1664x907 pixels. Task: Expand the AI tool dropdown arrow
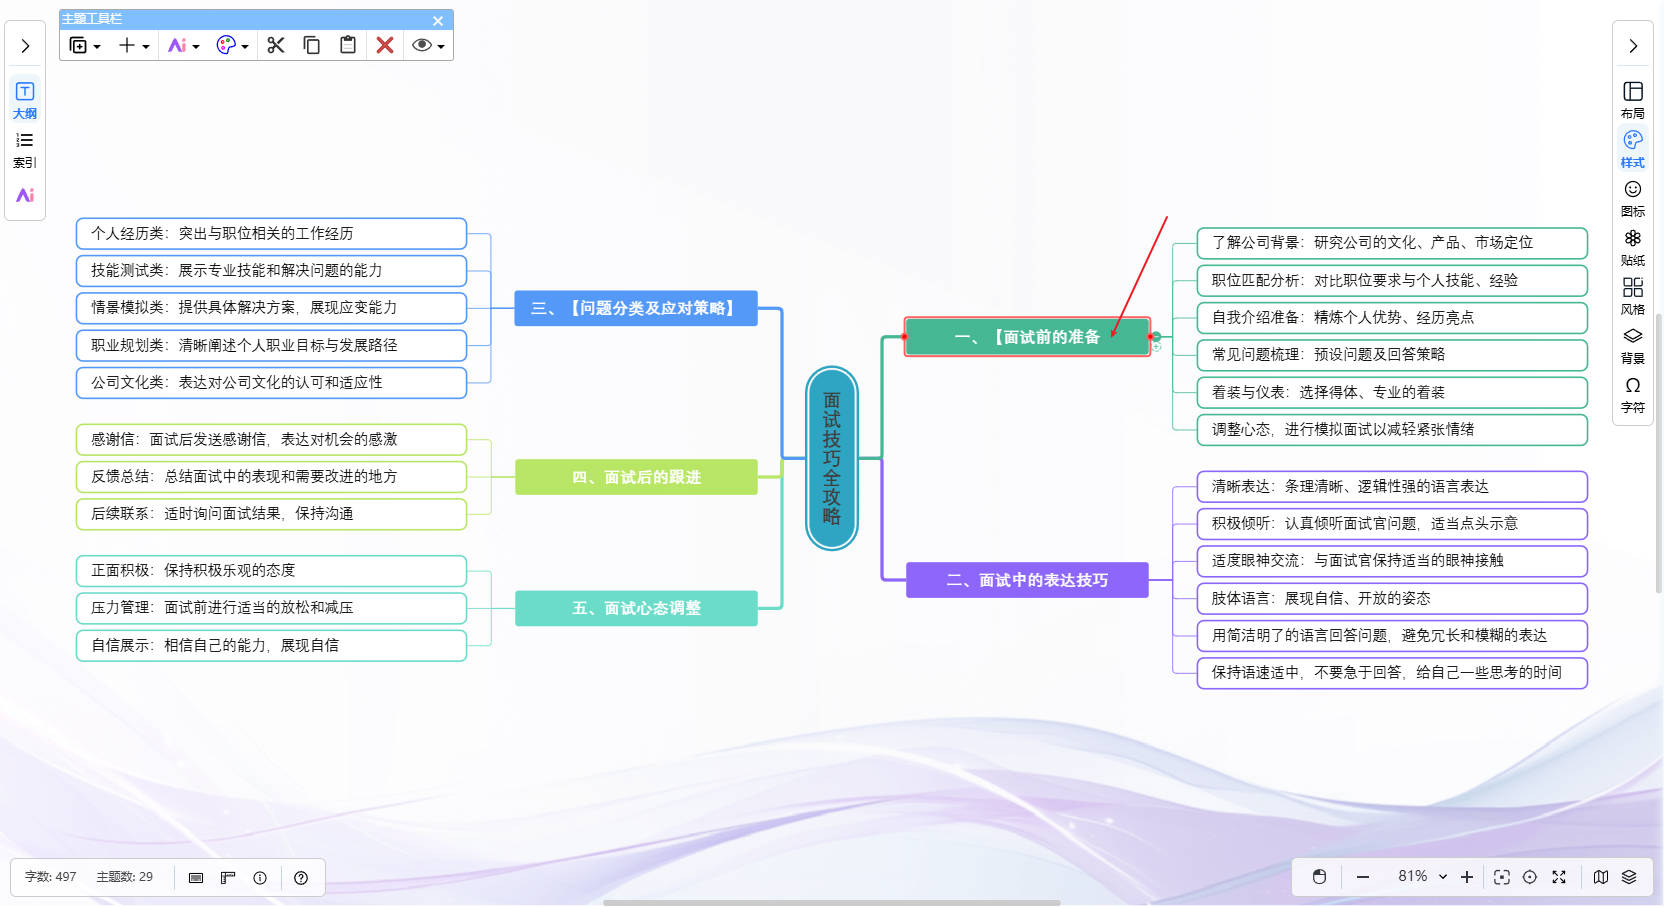pos(196,47)
